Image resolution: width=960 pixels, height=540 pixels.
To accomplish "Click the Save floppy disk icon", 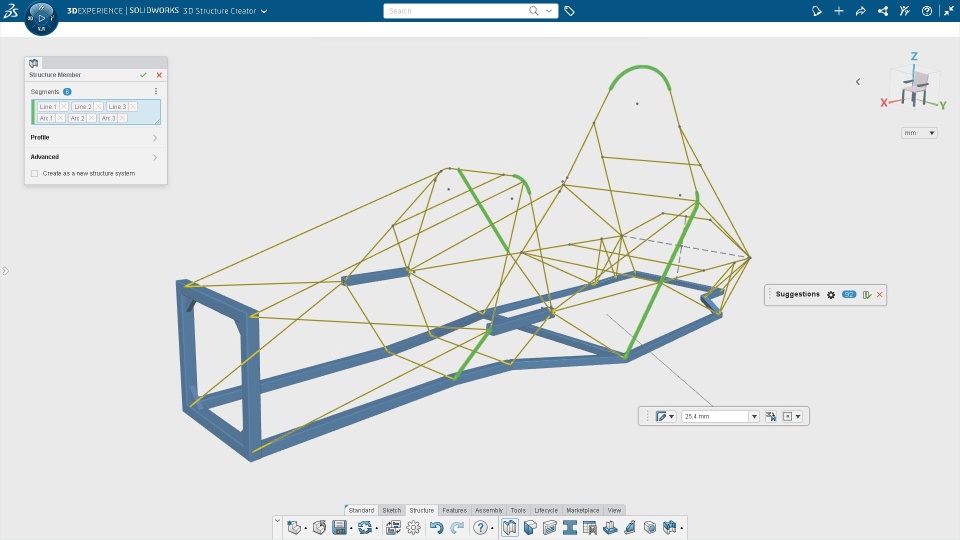I will point(339,527).
